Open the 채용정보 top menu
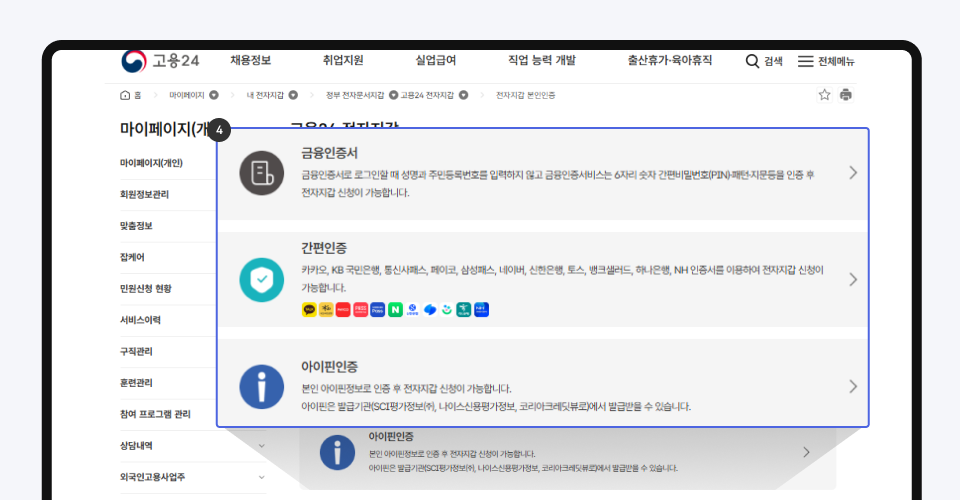The width and height of the screenshot is (960, 500). (250, 60)
